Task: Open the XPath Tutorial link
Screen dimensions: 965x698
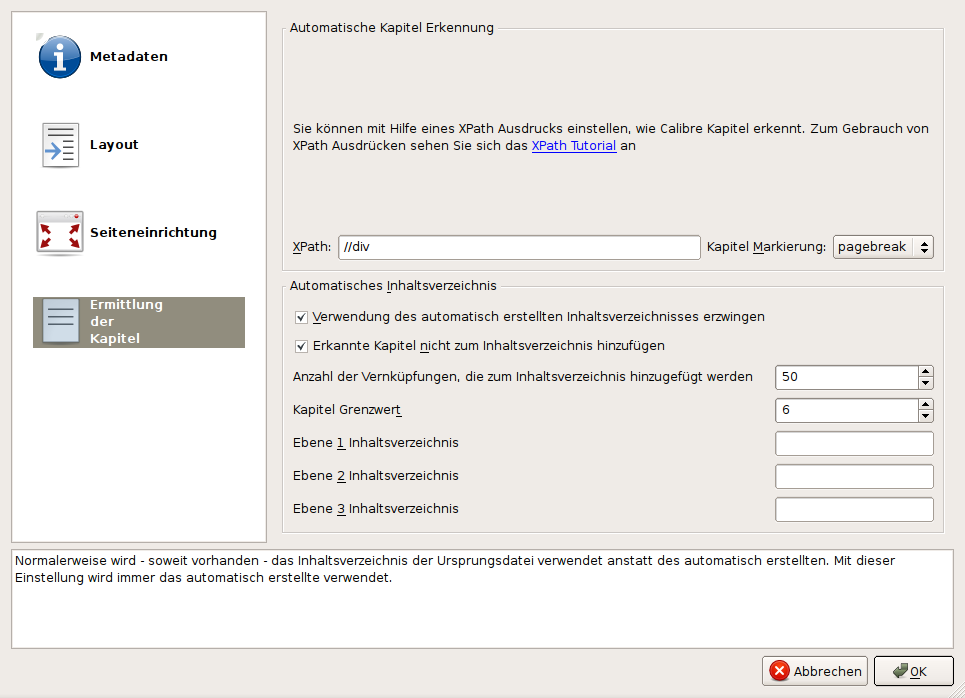Action: pos(574,146)
